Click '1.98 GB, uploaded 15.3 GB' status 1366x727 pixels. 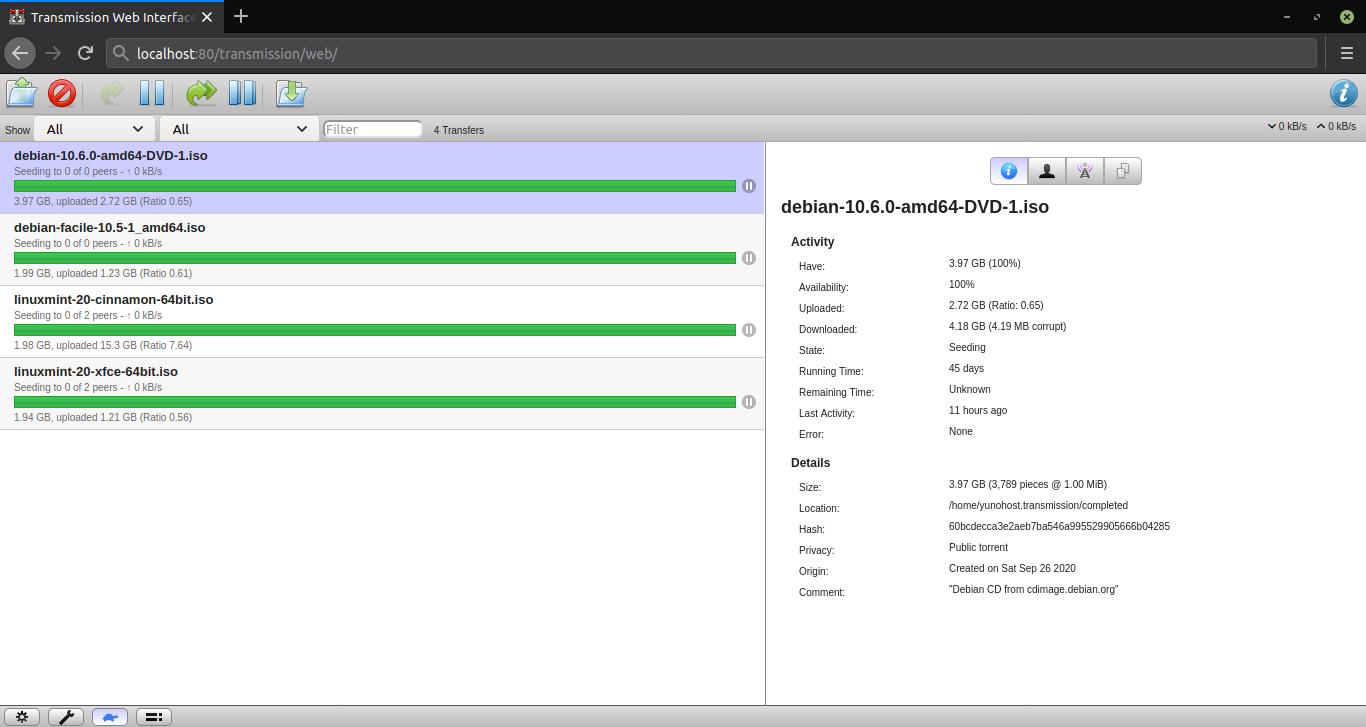click(x=103, y=346)
